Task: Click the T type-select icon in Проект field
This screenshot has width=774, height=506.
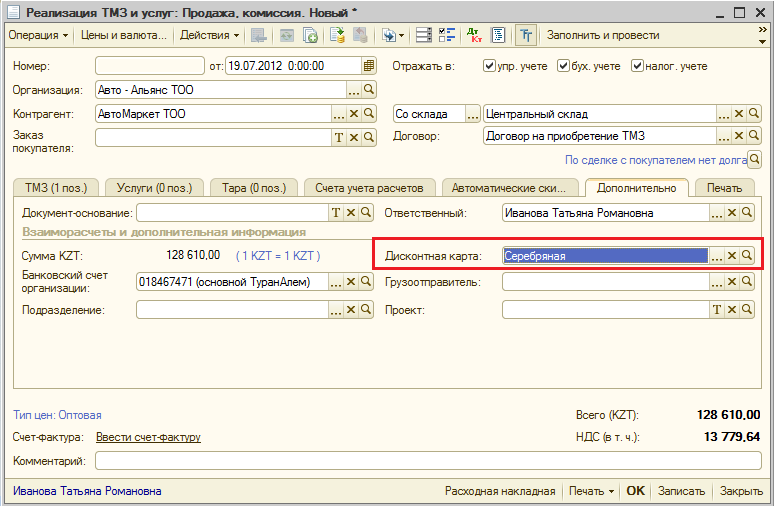Action: tap(716, 310)
